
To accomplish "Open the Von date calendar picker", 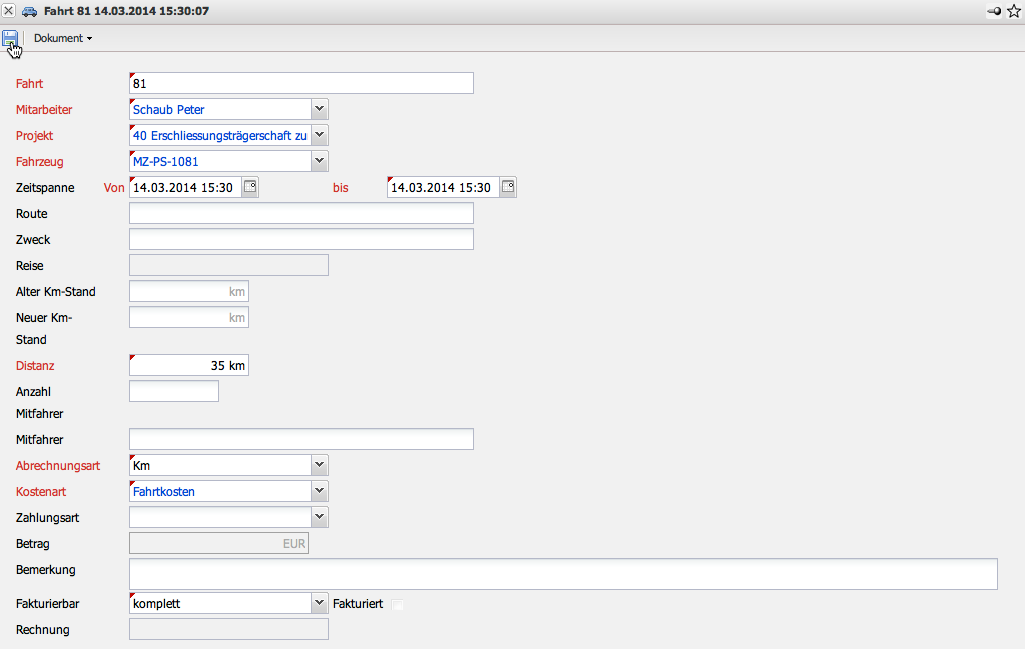I will coord(250,187).
